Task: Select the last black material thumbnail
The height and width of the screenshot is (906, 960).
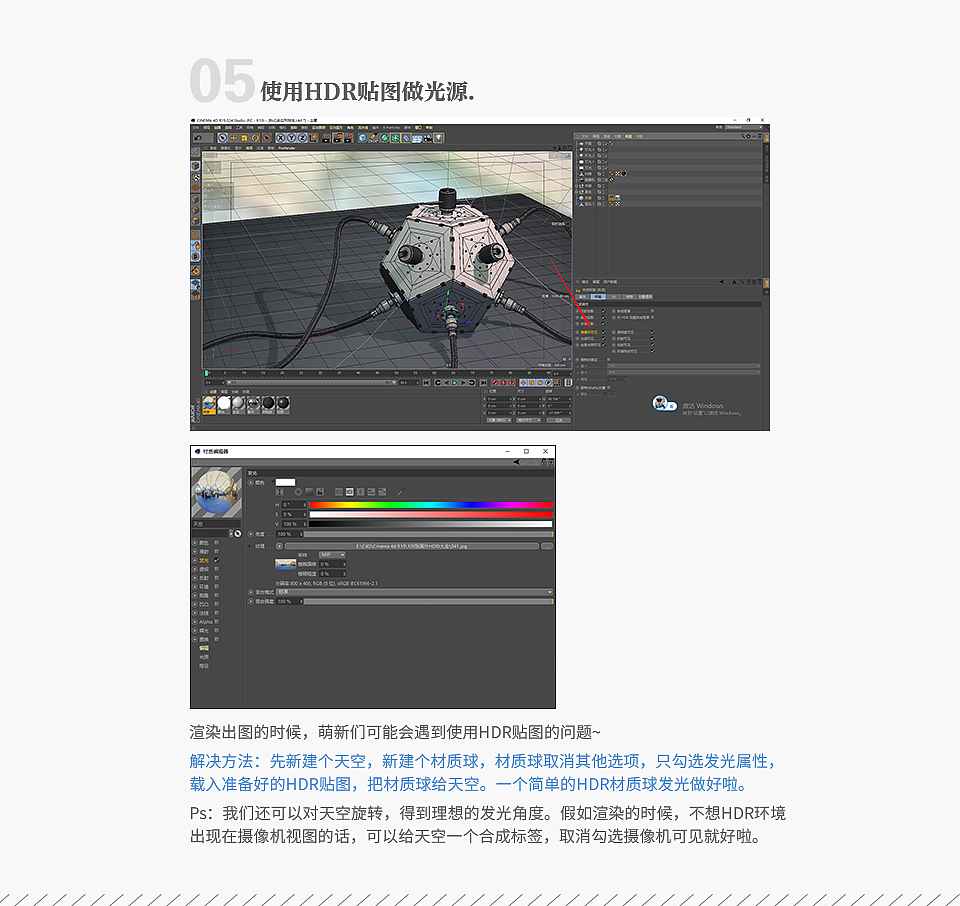Action: click(283, 404)
